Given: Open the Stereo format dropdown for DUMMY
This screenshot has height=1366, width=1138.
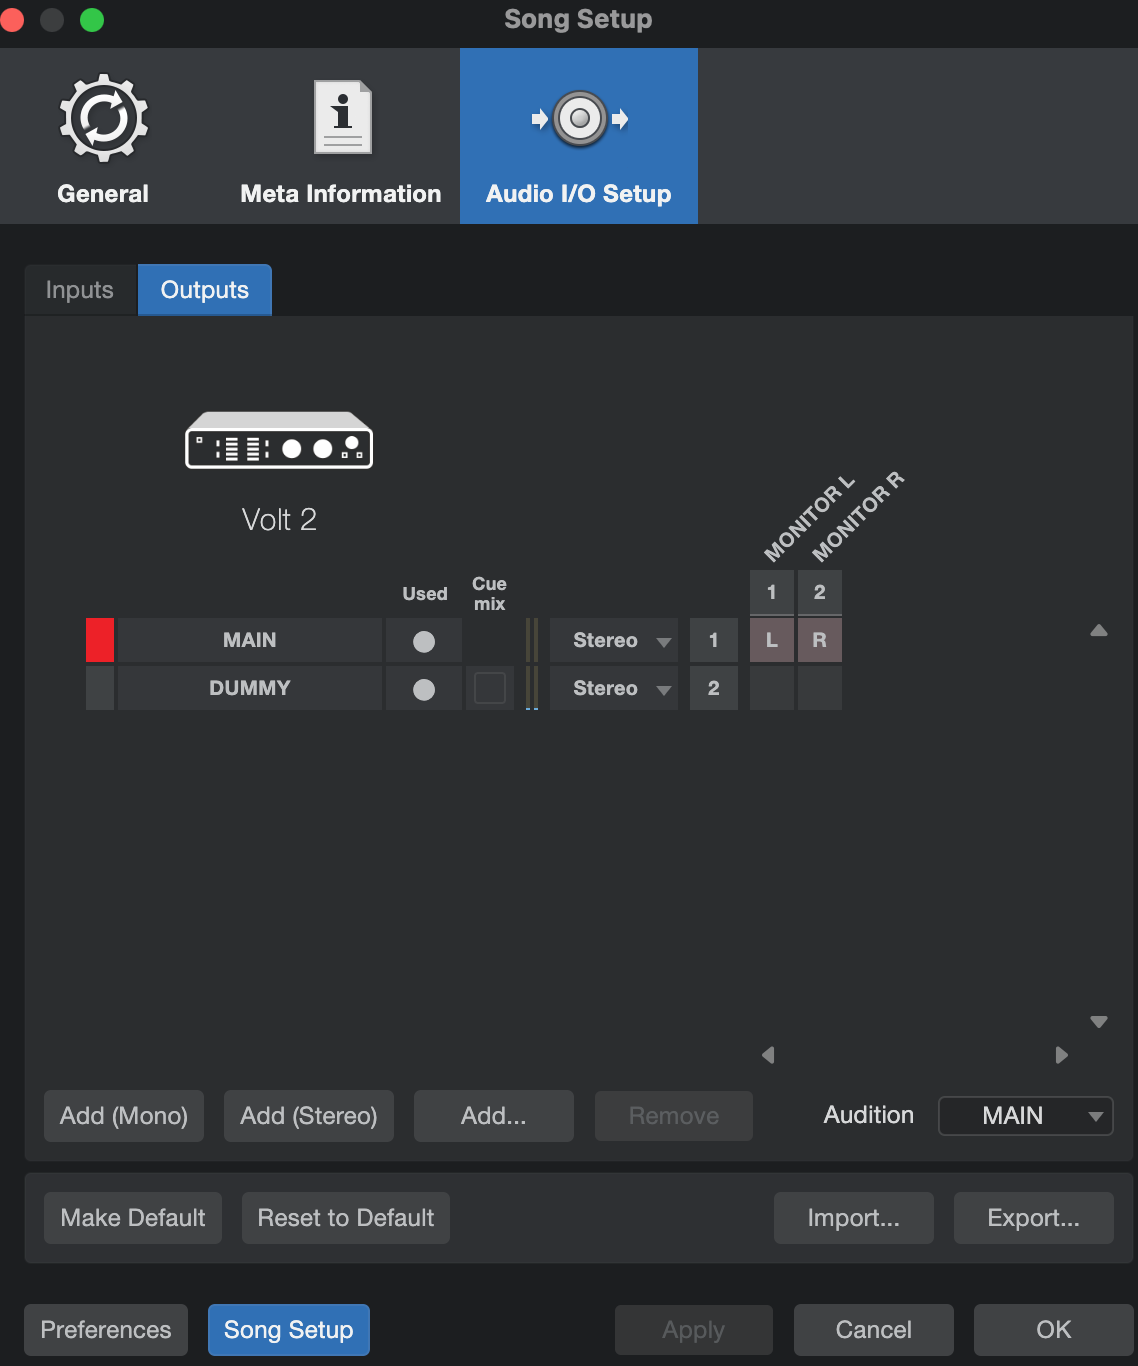Looking at the screenshot, I should (613, 688).
